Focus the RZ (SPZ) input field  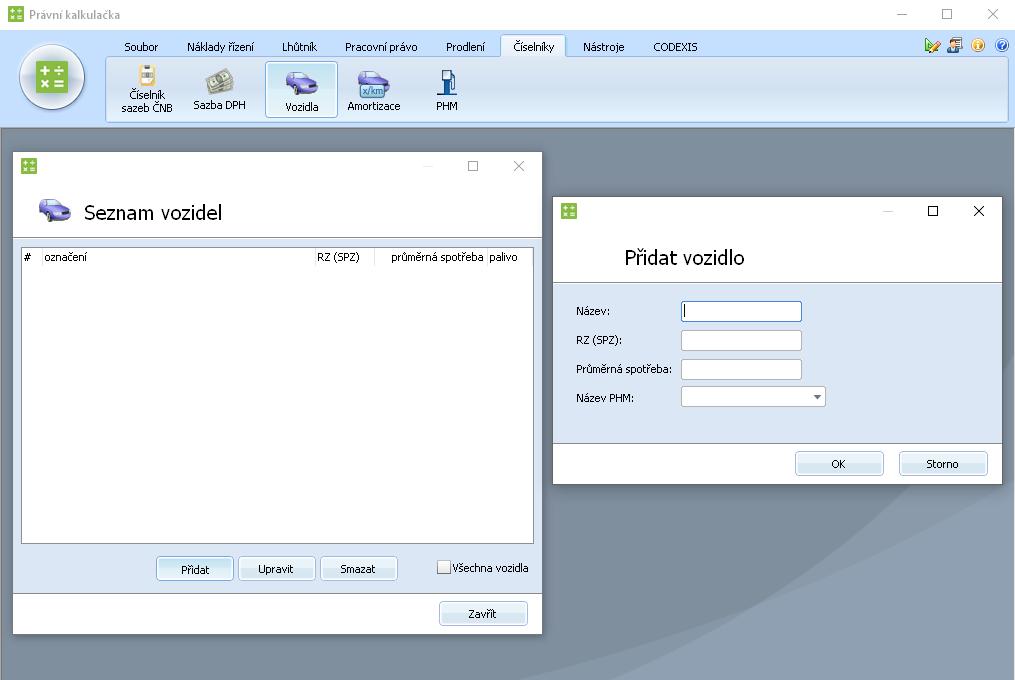741,341
